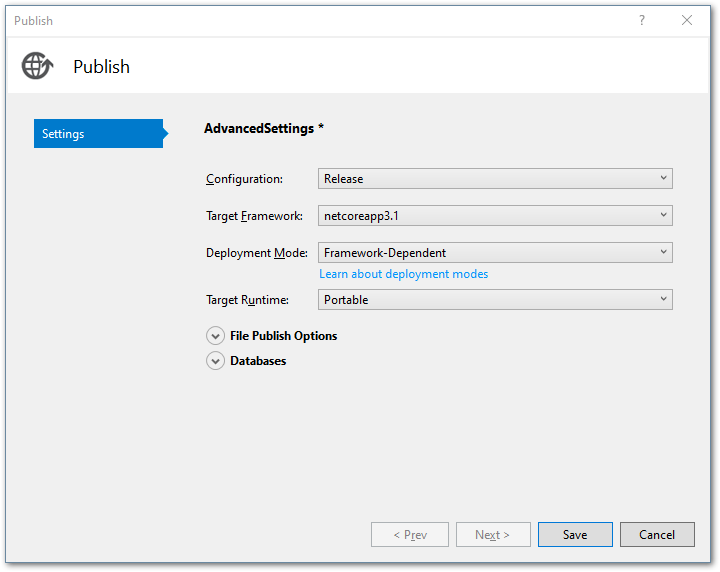Expand File Publish Options with chevron icon
This screenshot has width=720, height=572.
215,336
